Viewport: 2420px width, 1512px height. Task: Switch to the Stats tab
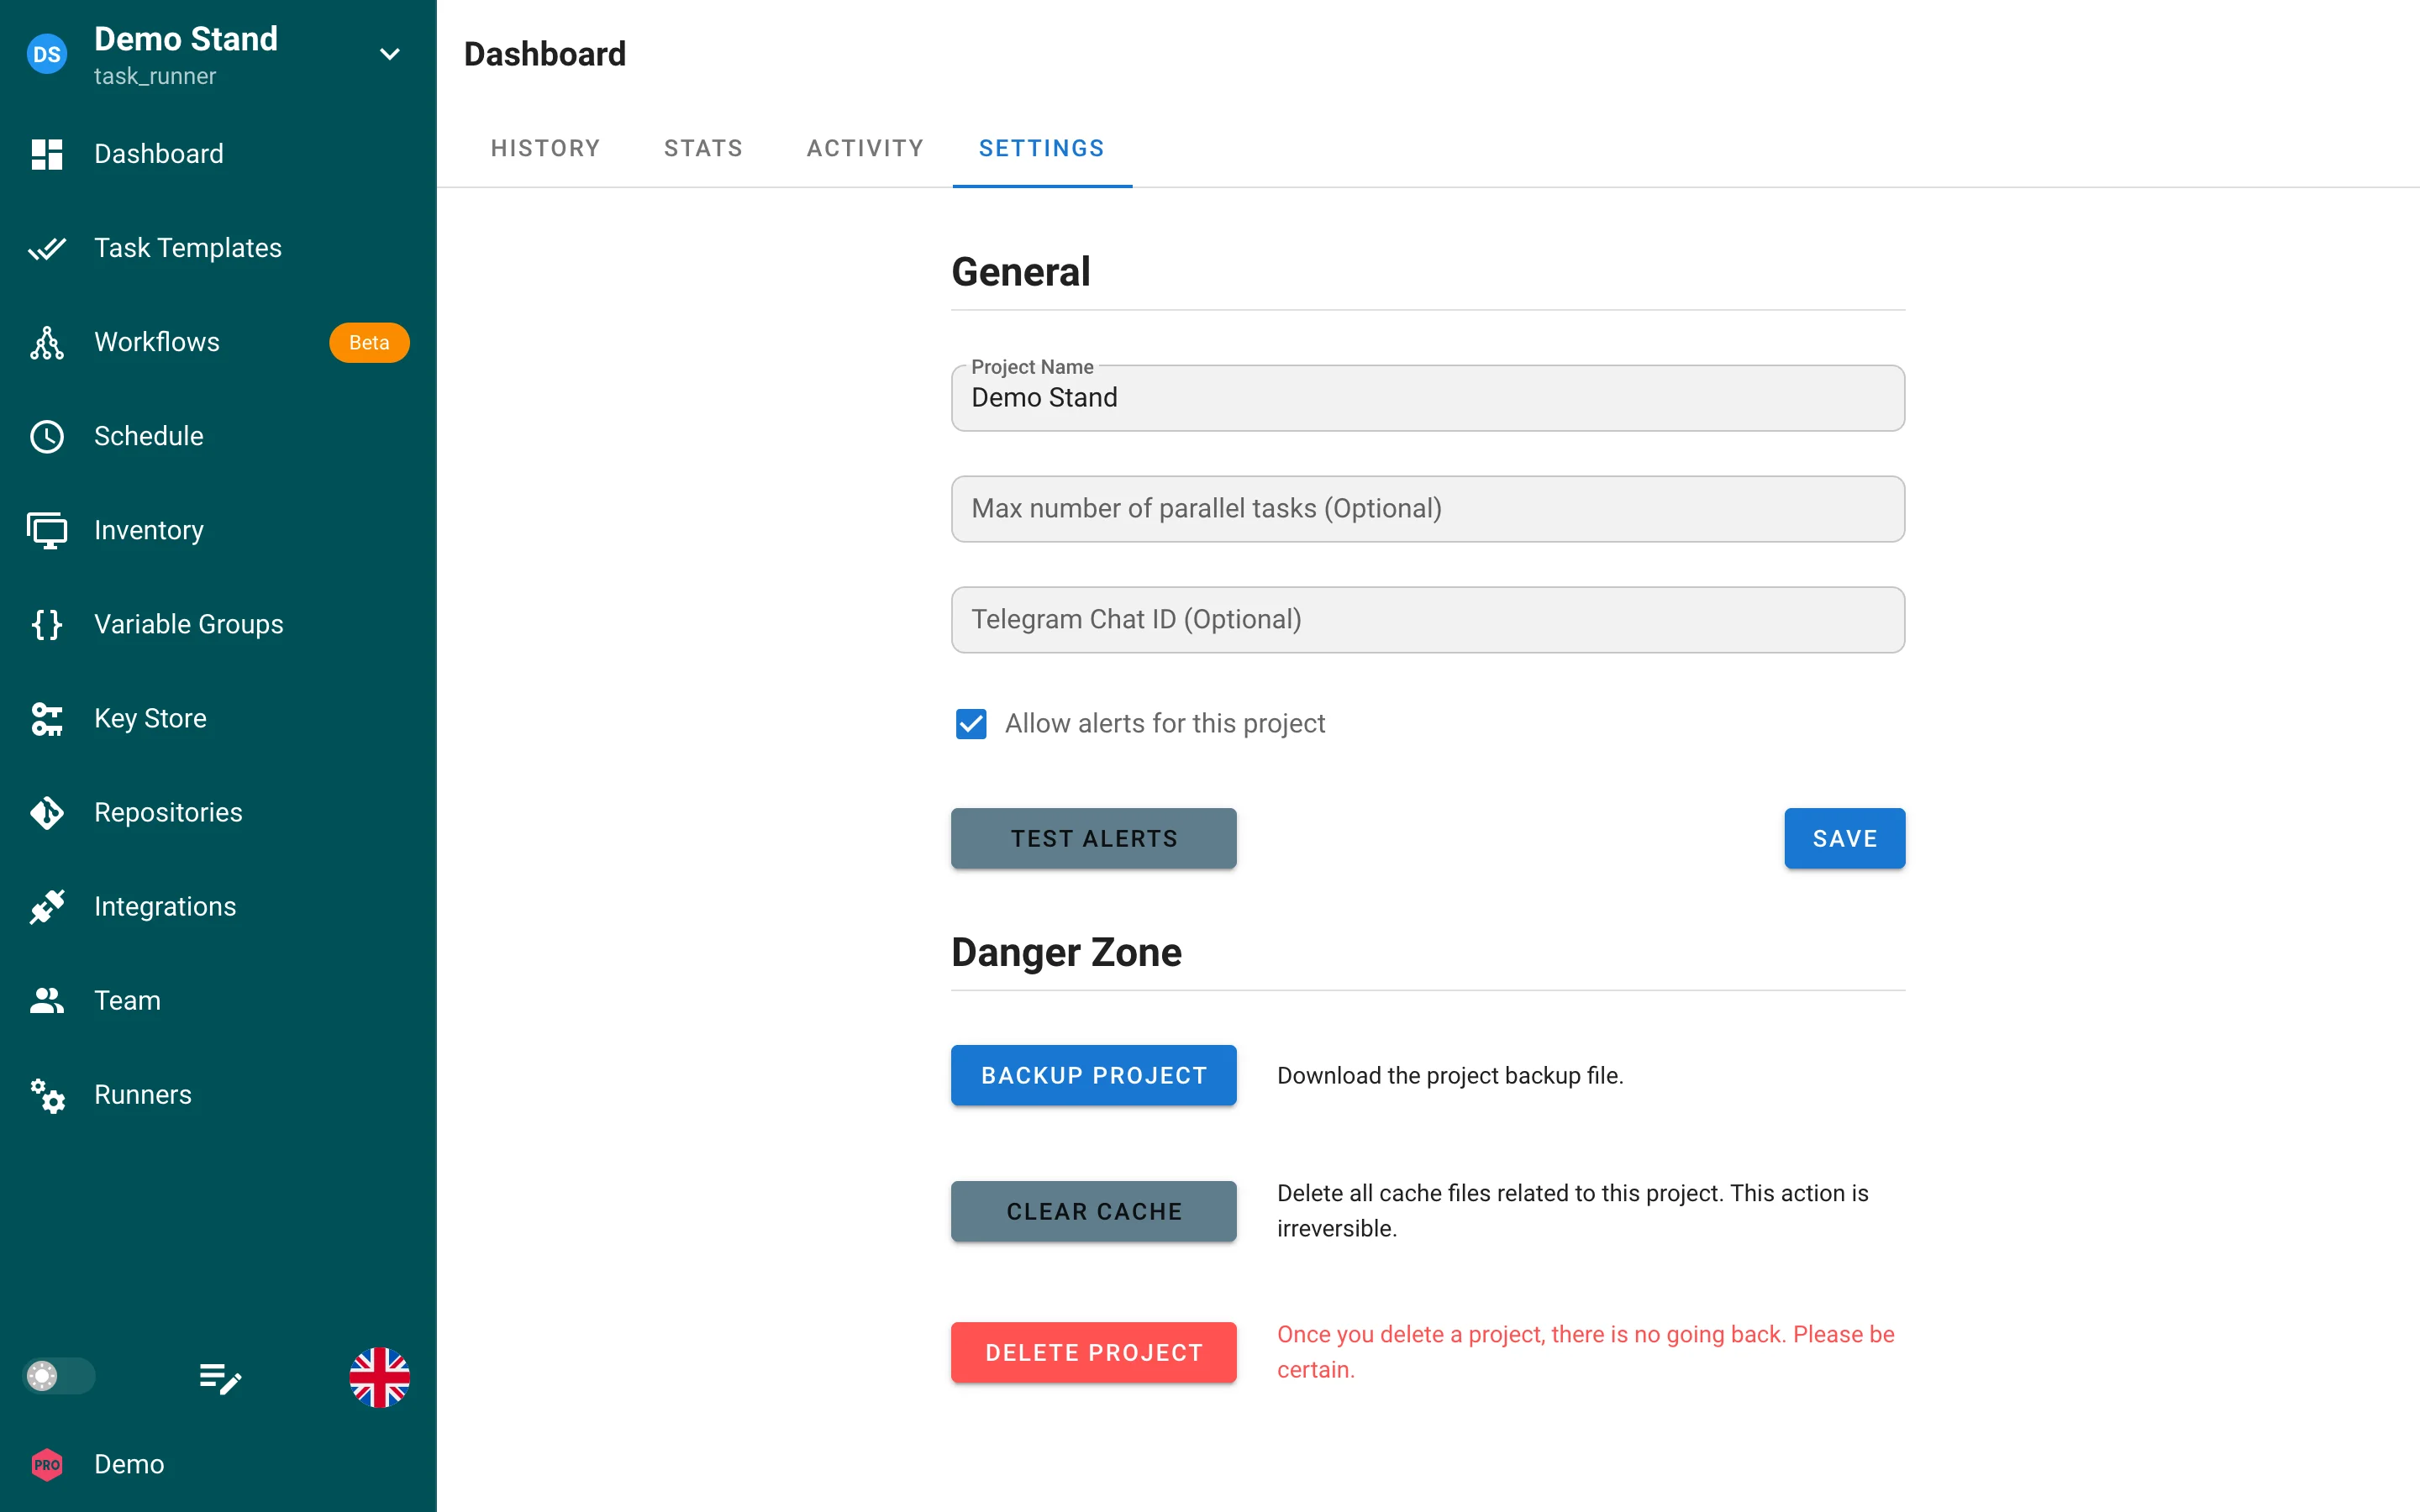click(x=703, y=148)
